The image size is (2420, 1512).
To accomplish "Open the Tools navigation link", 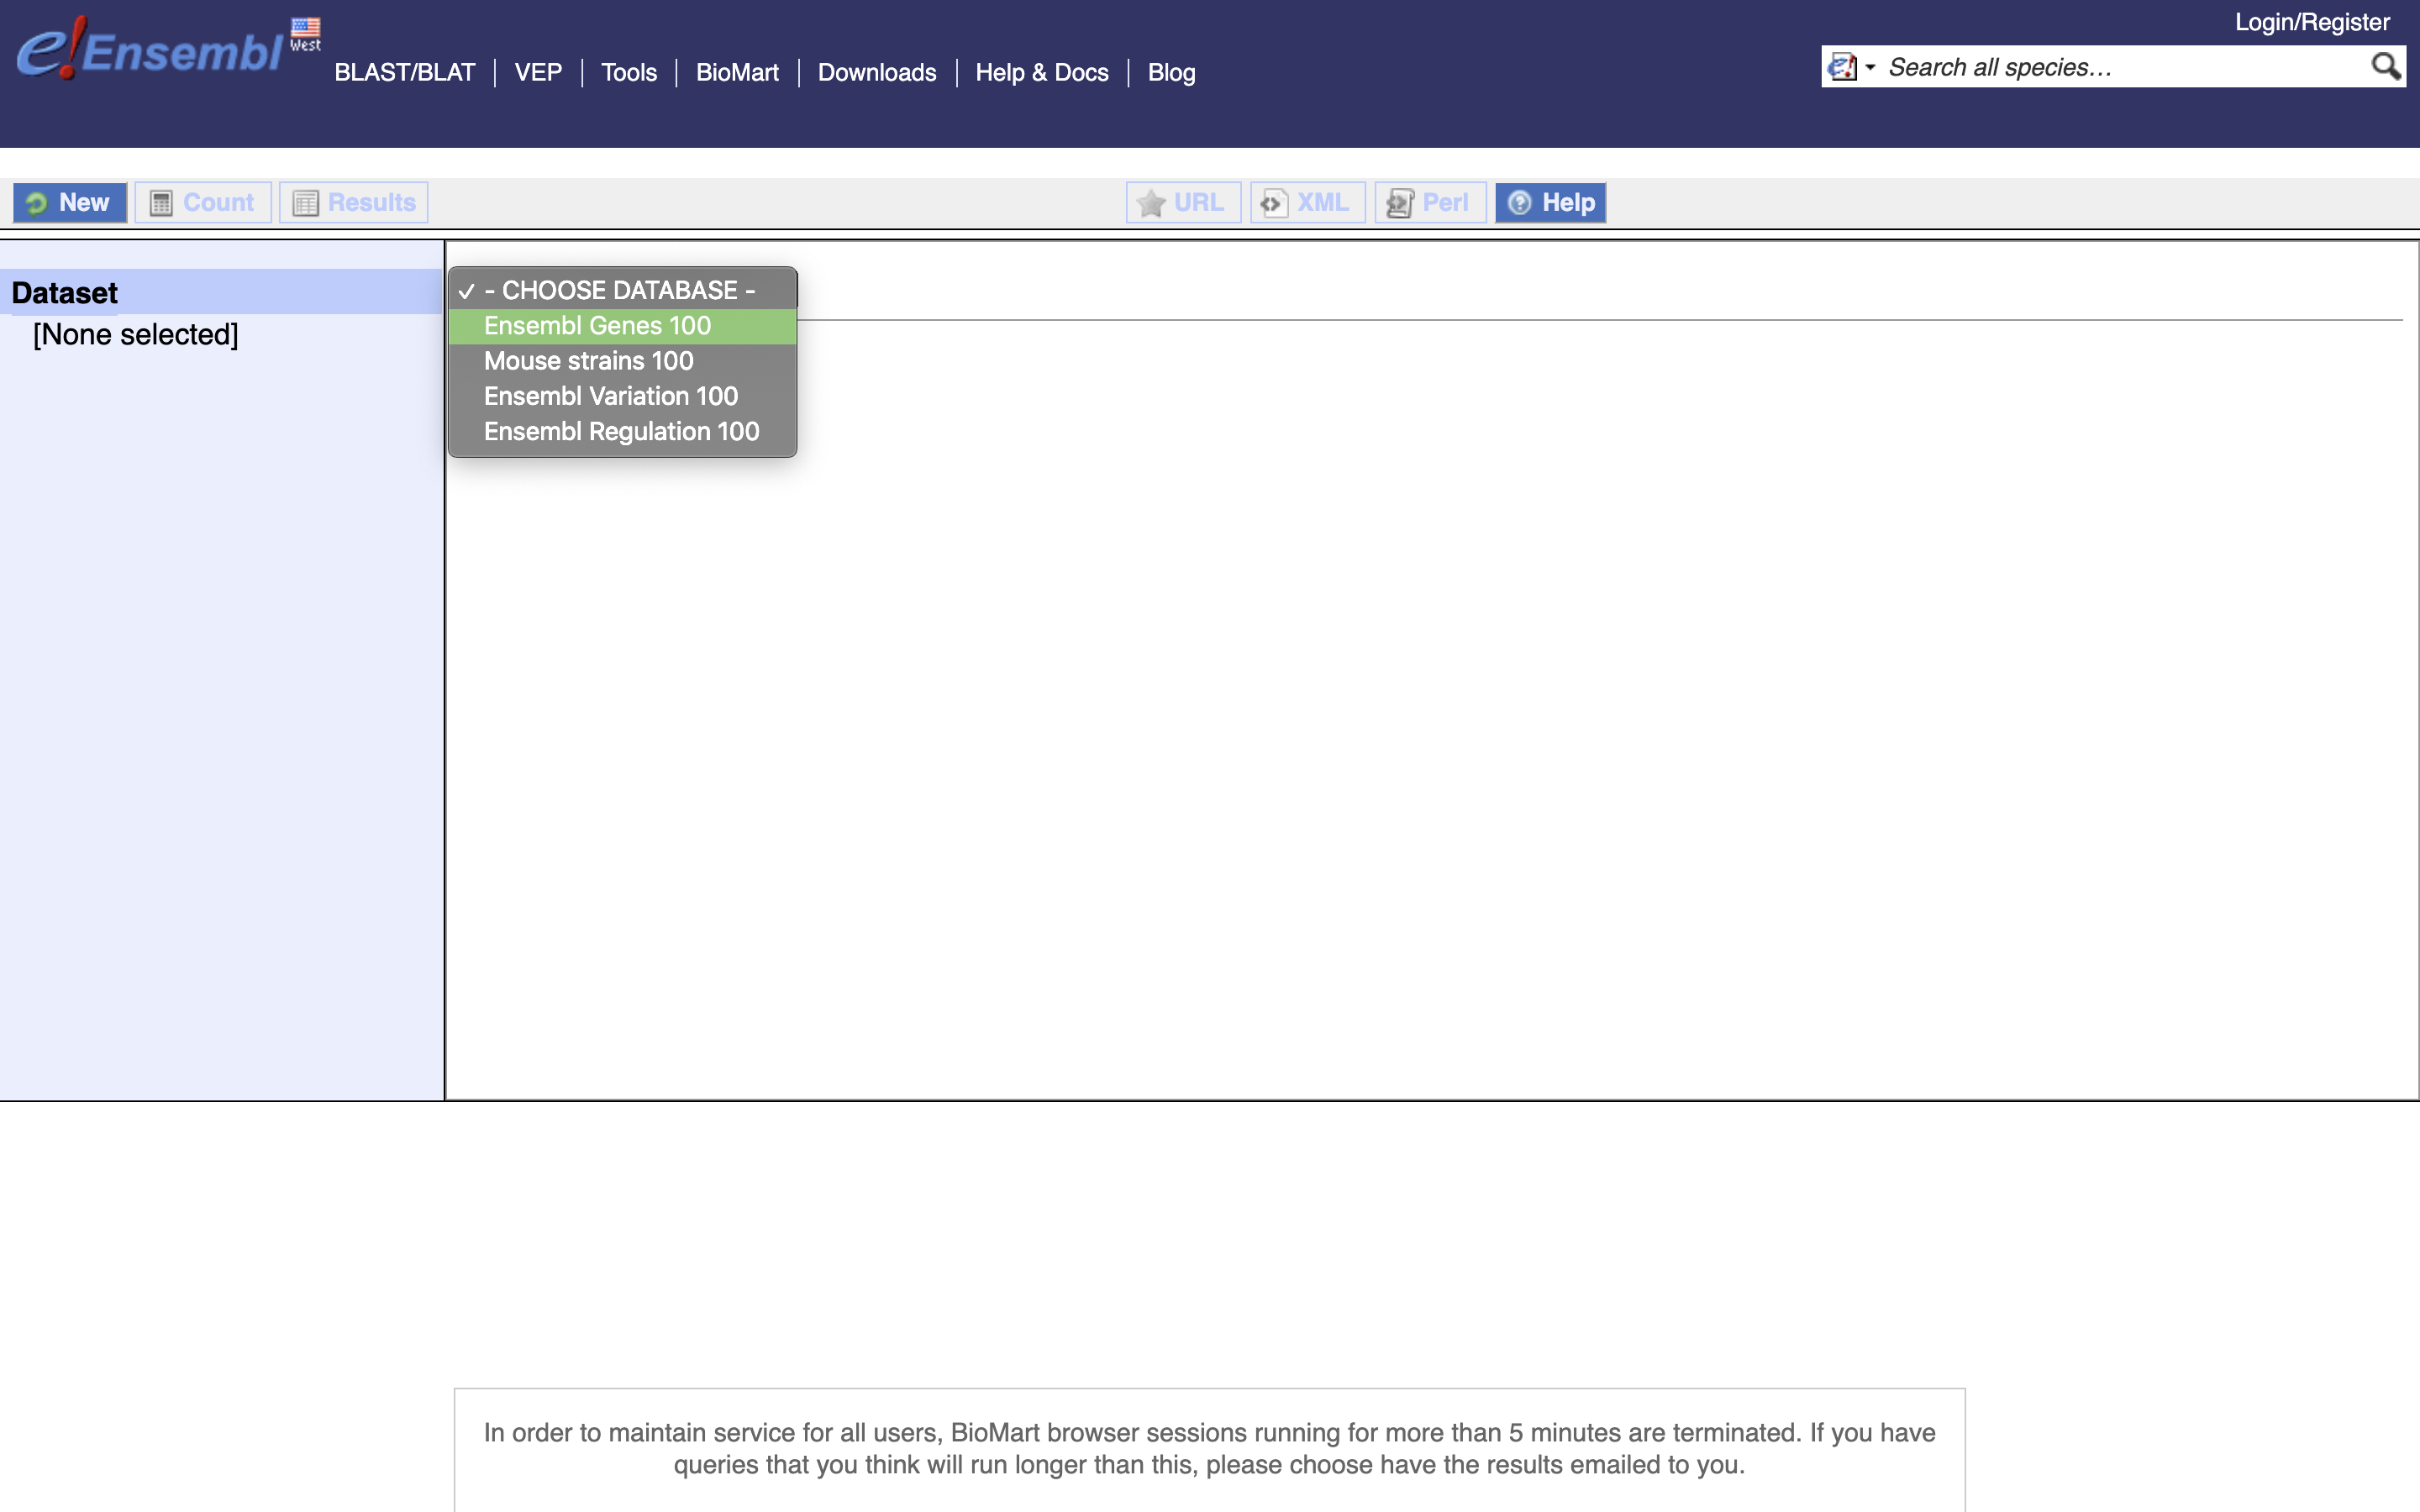I will [629, 73].
